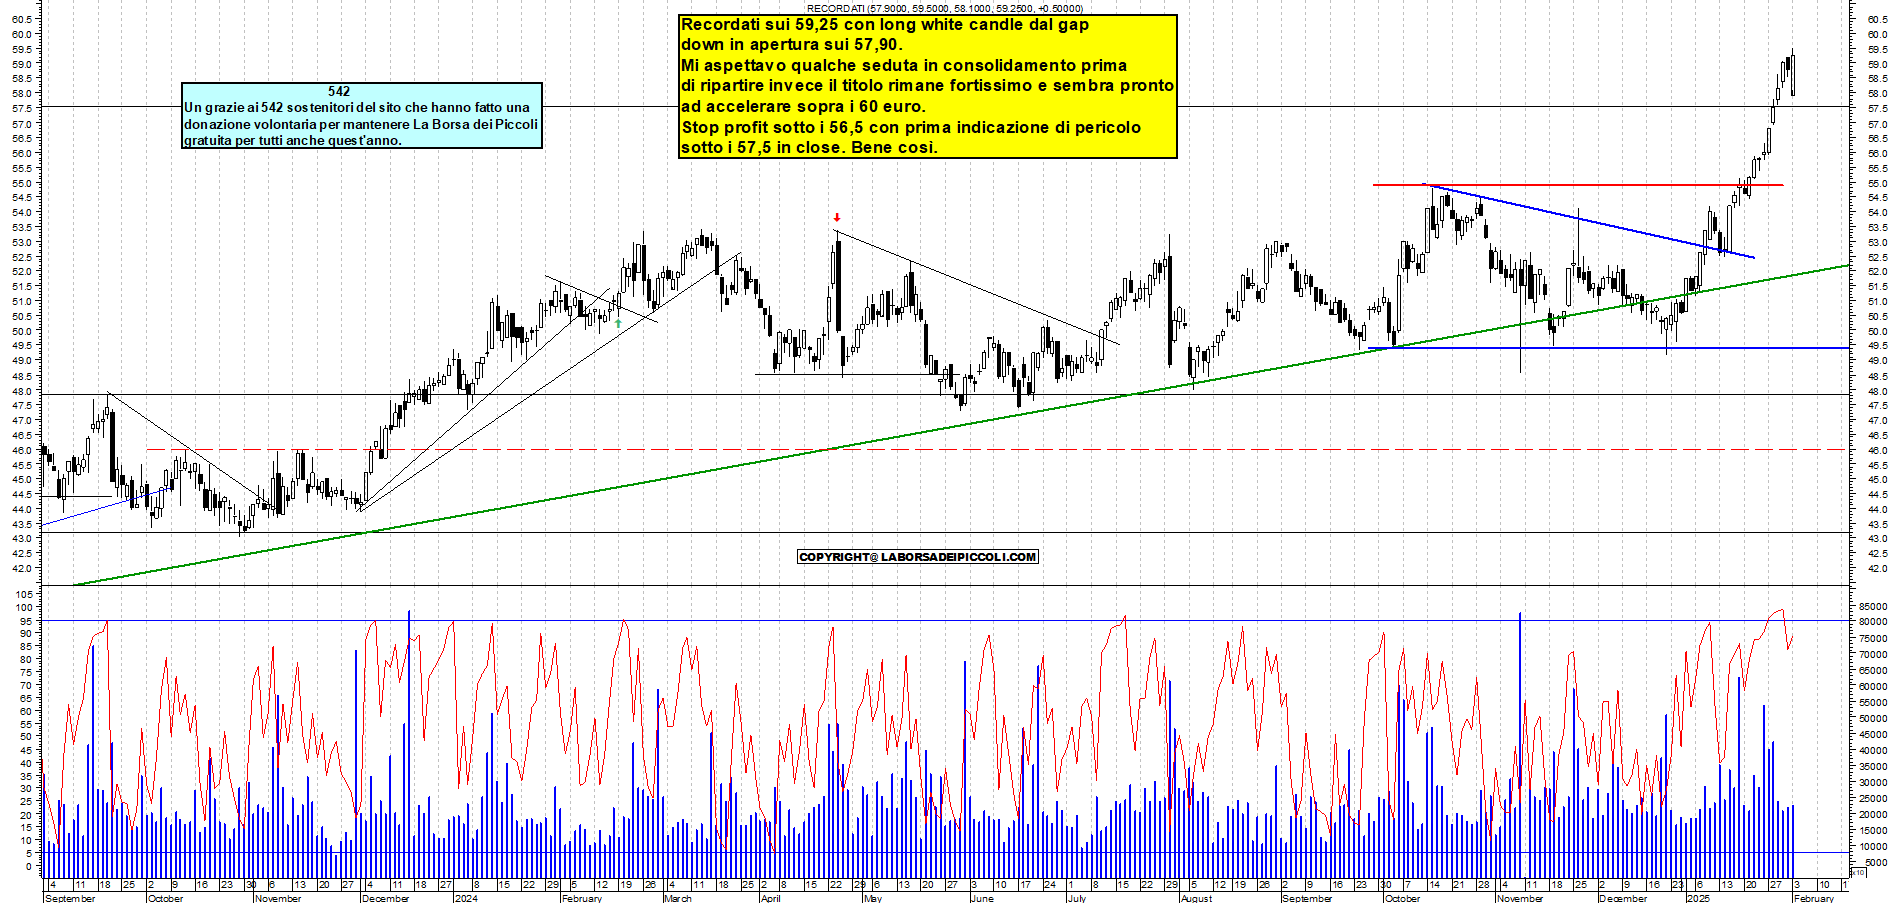Click the COPYRIGHT@LABORSADEIPICCOLI.COM label

(918, 557)
